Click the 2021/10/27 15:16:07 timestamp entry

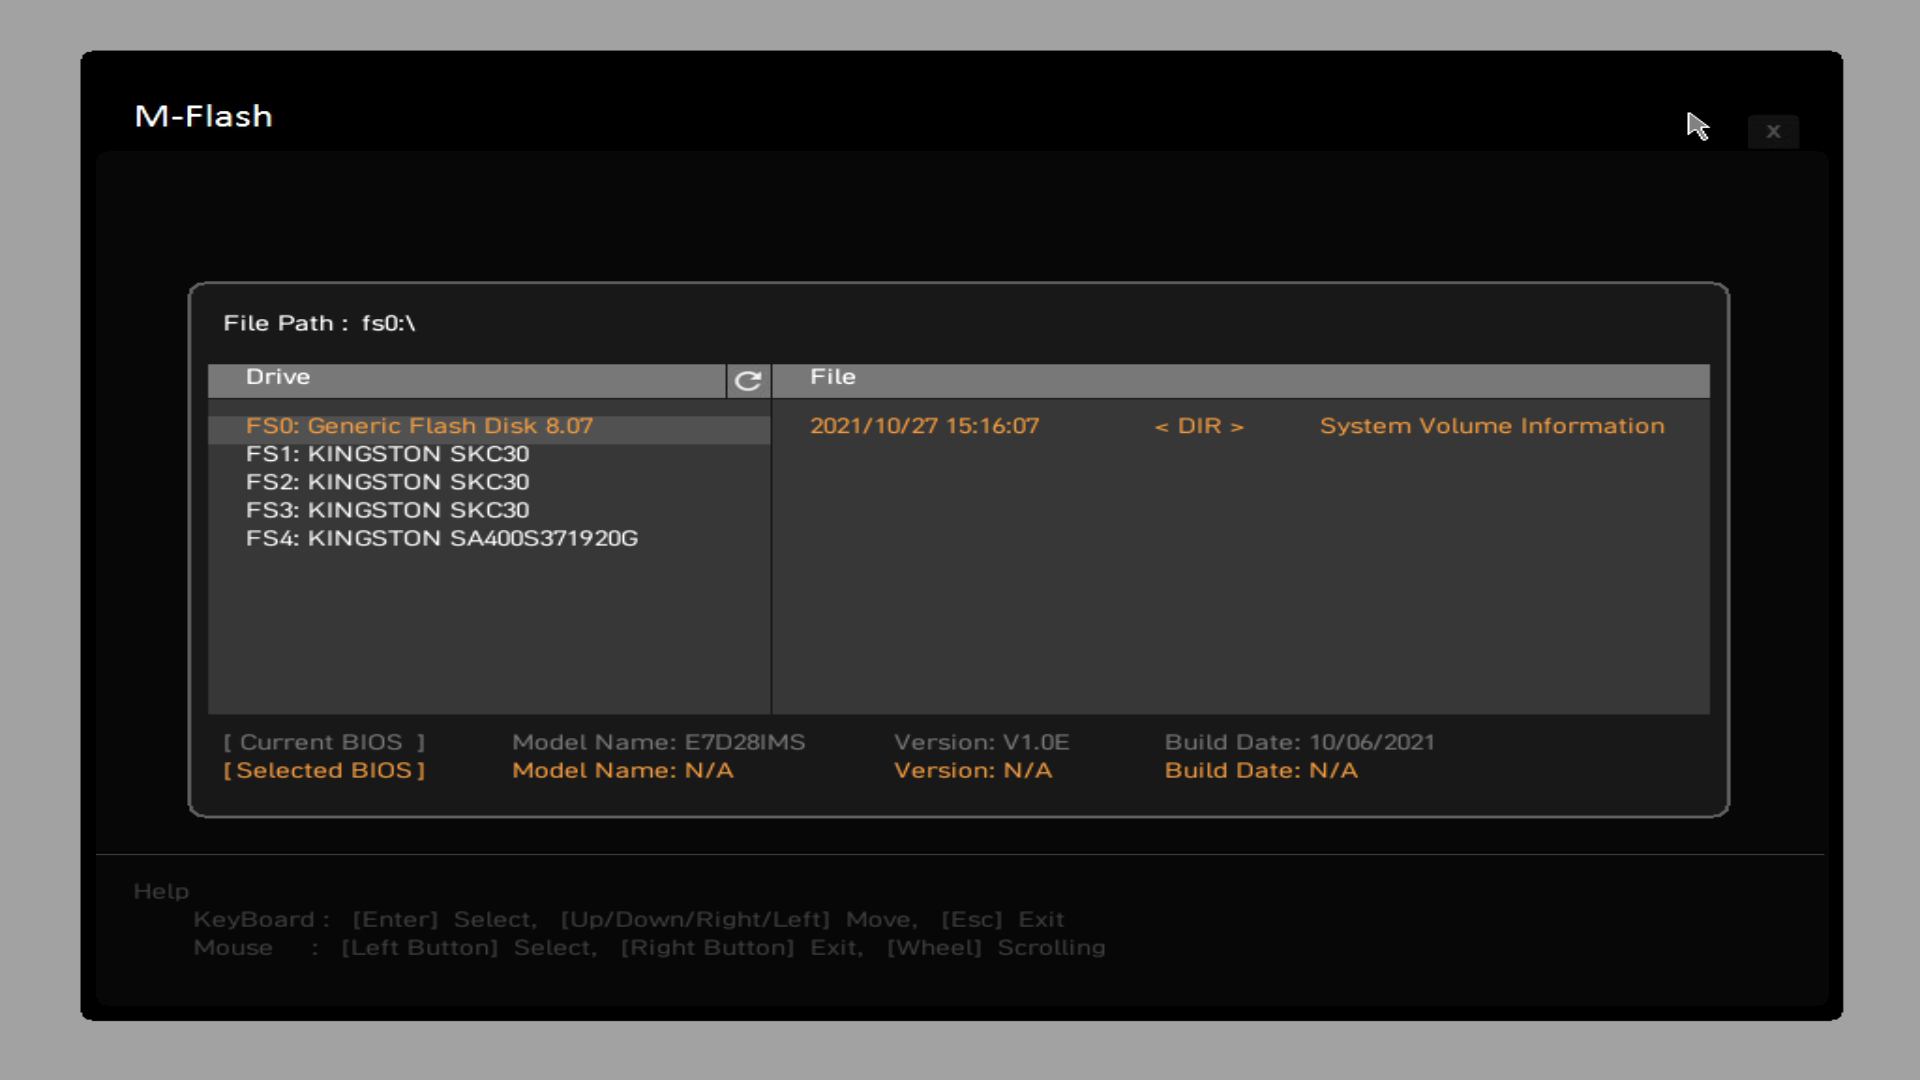[924, 426]
